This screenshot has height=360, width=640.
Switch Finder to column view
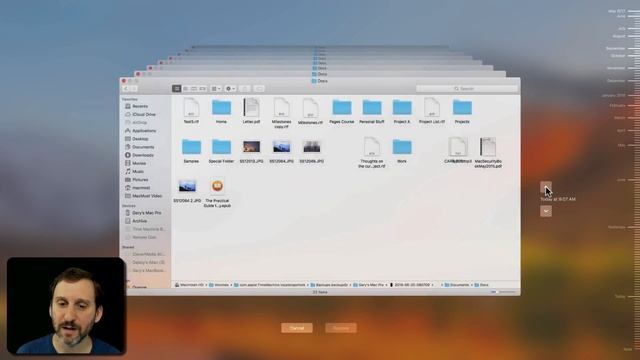(x=194, y=89)
